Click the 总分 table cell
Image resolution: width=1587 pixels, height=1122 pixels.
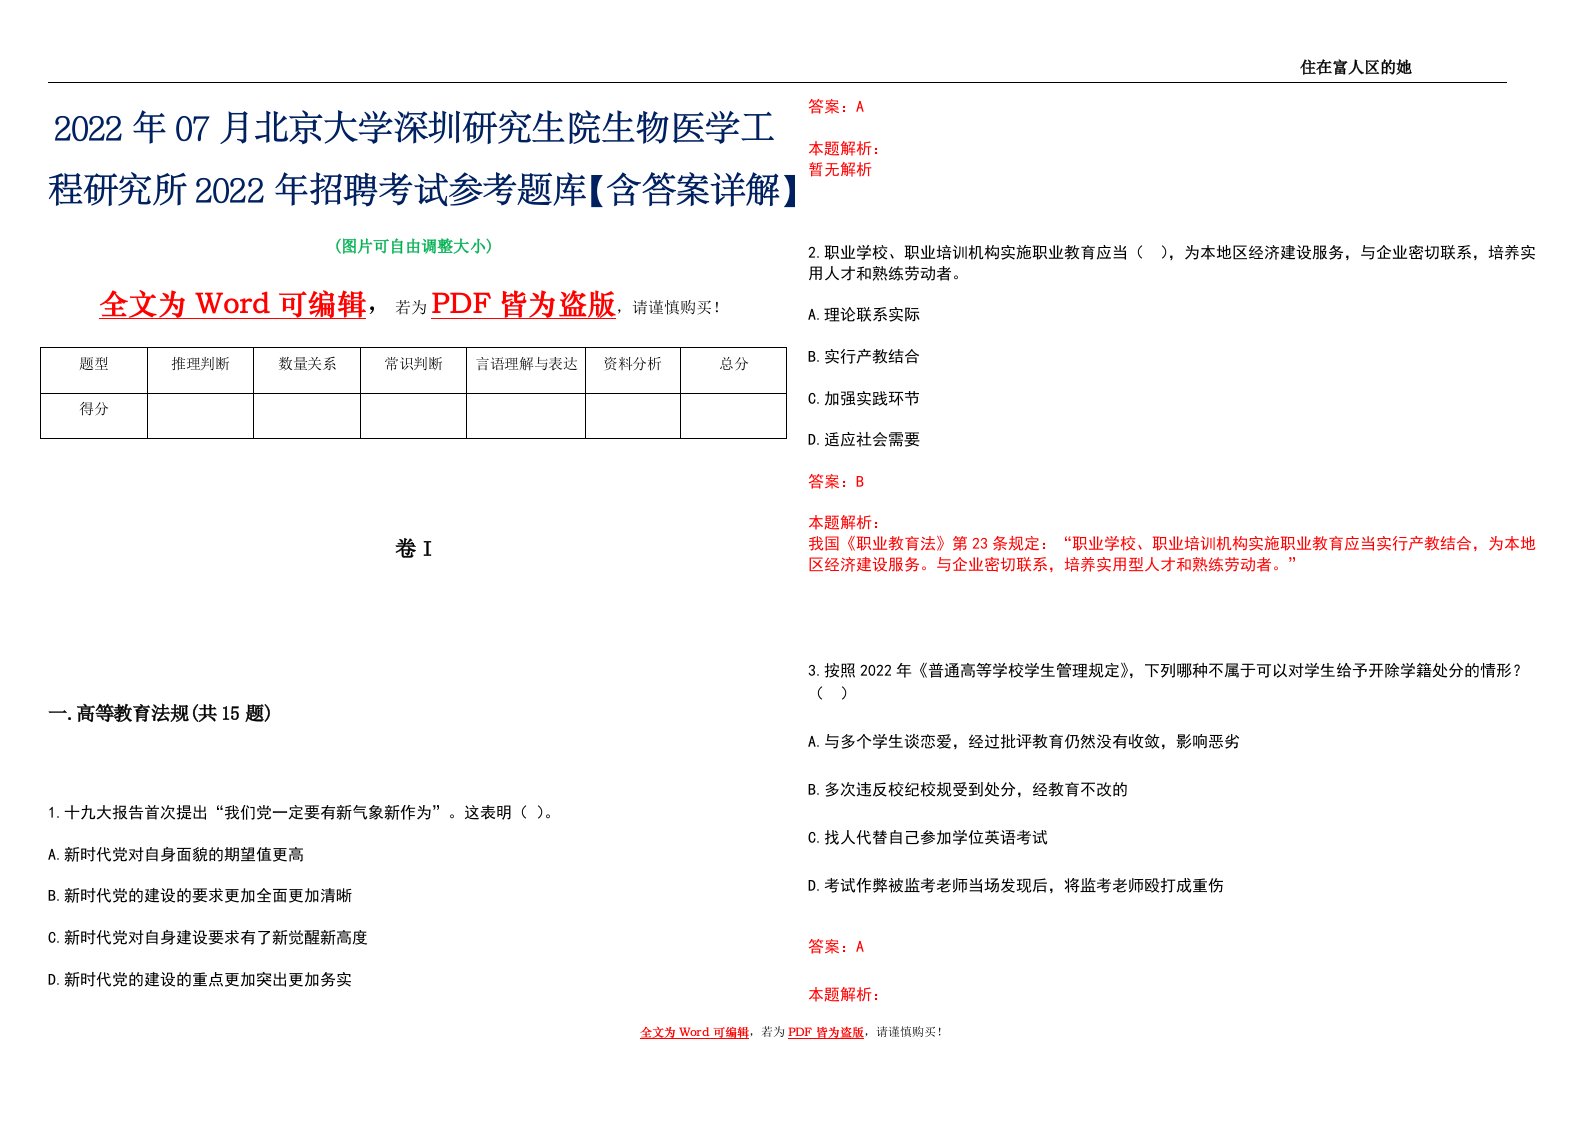734,370
